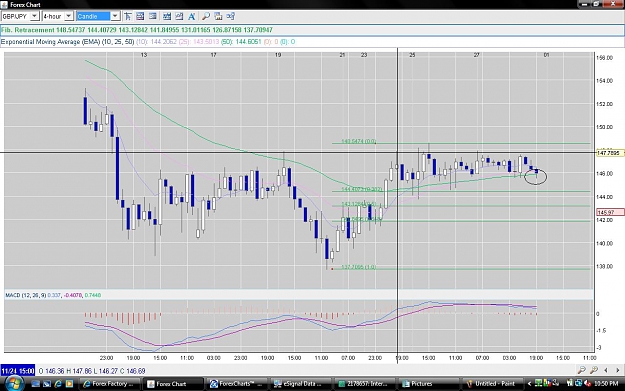
Task: Click the 148.5474 (0.0) Fibonacci level label
Action: (x=358, y=141)
